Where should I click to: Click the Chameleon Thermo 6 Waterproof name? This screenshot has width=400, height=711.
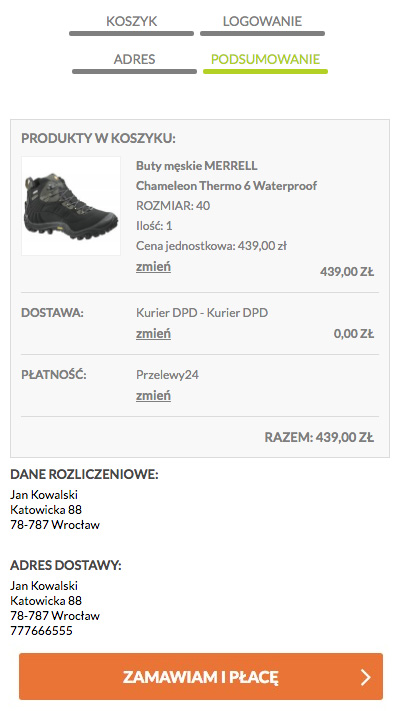click(226, 186)
